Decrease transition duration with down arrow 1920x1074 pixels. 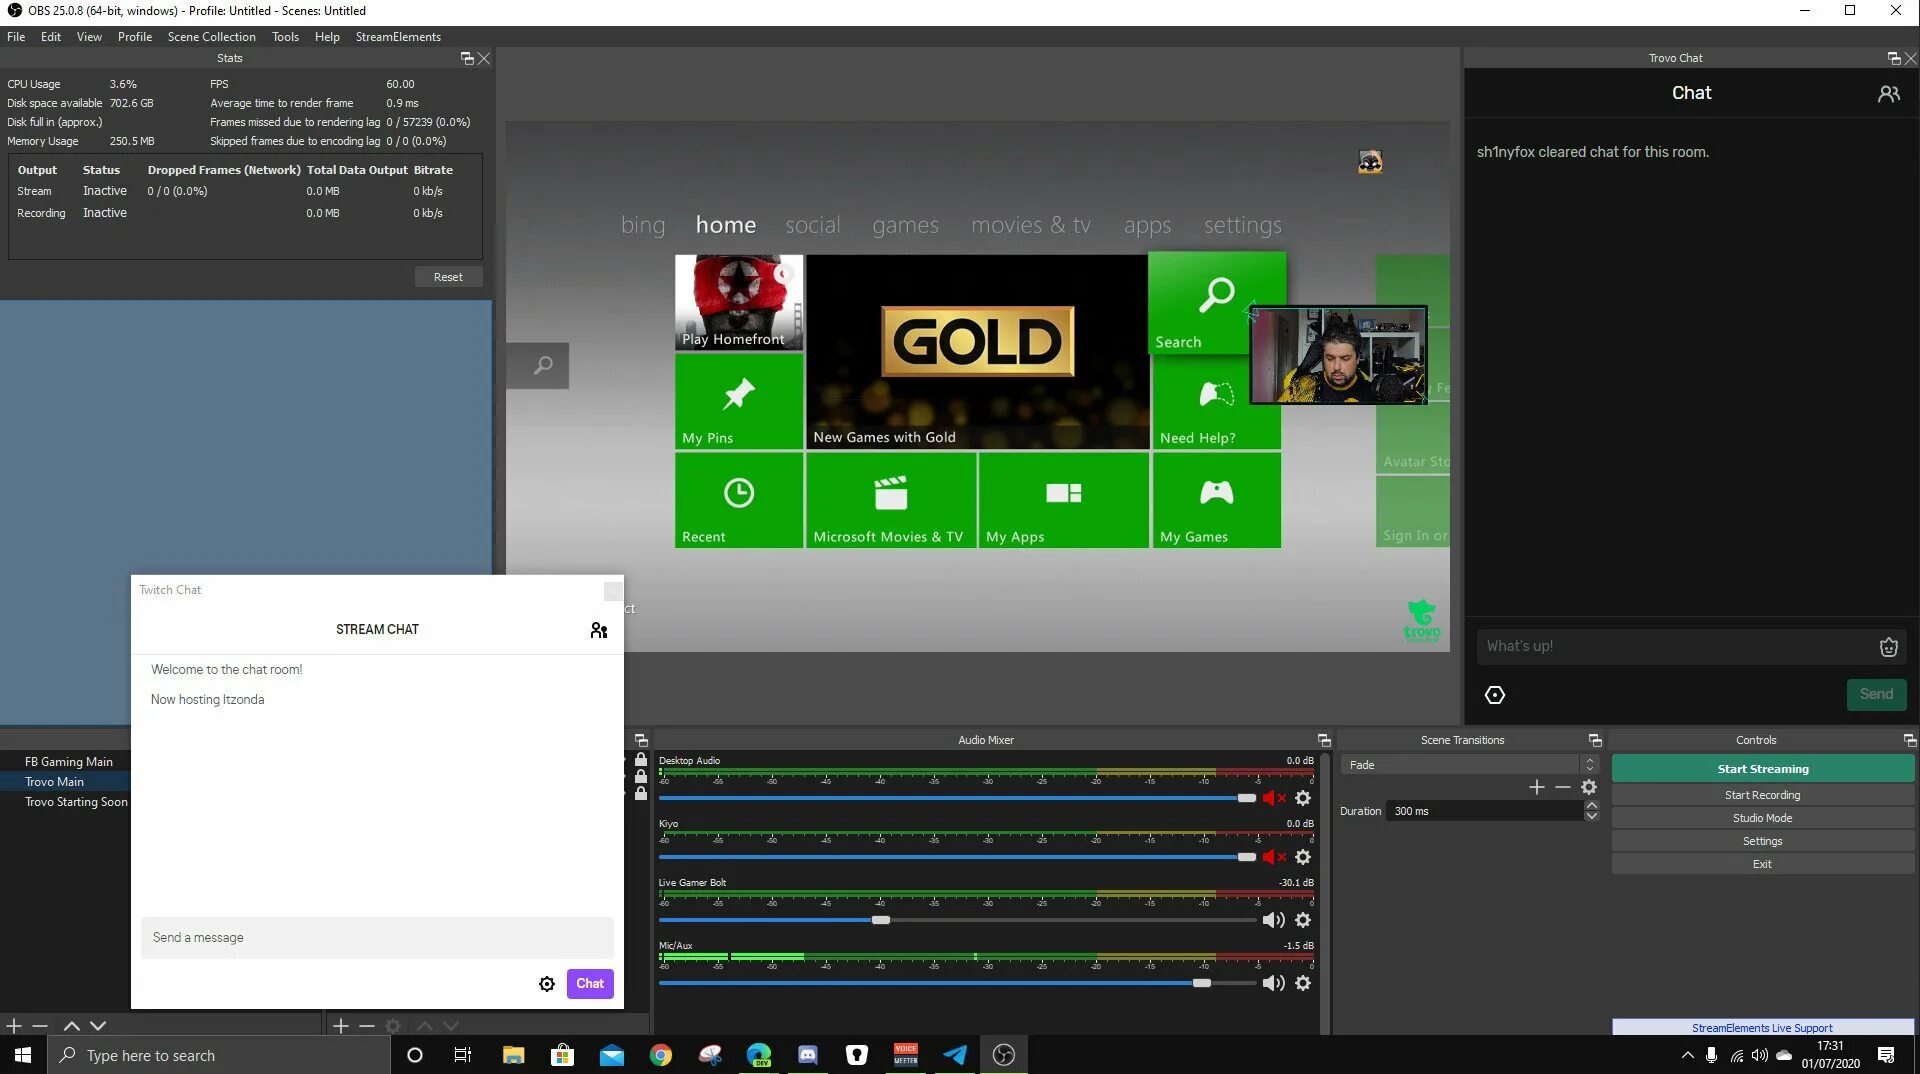point(1591,816)
